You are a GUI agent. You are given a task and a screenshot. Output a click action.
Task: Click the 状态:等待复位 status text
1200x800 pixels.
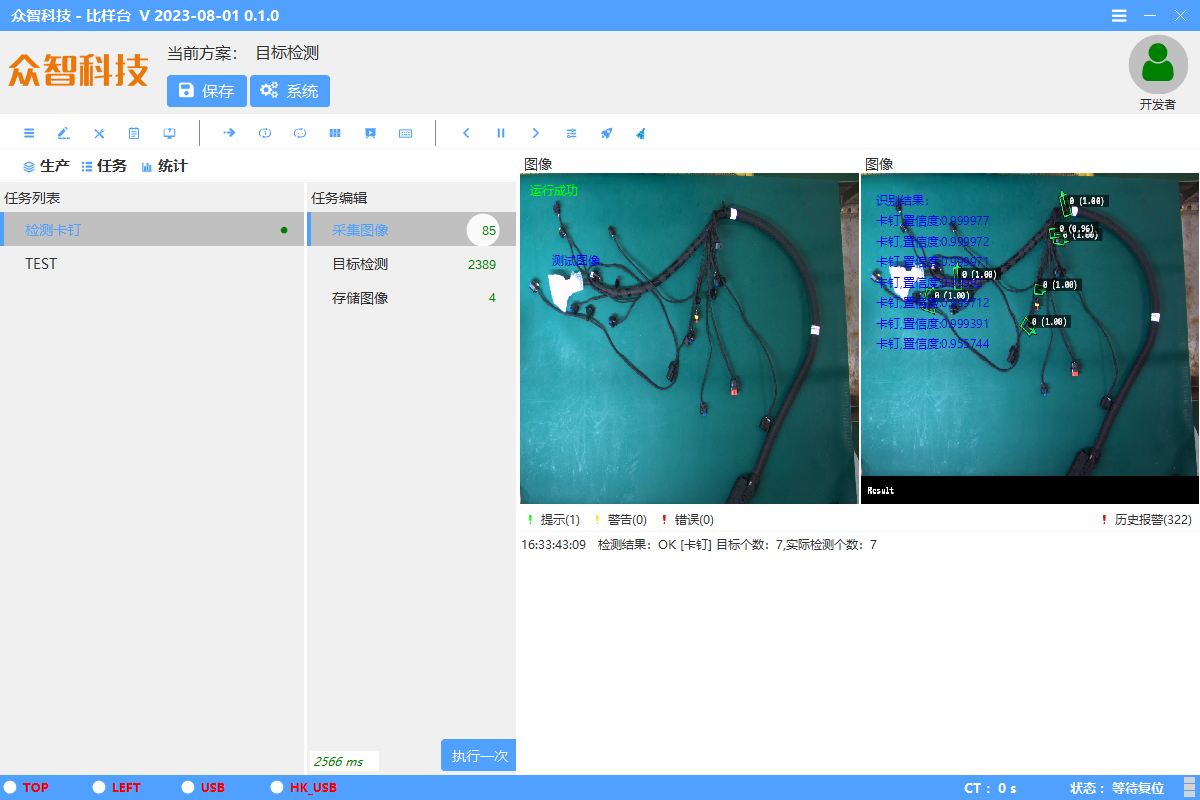(x=1117, y=788)
